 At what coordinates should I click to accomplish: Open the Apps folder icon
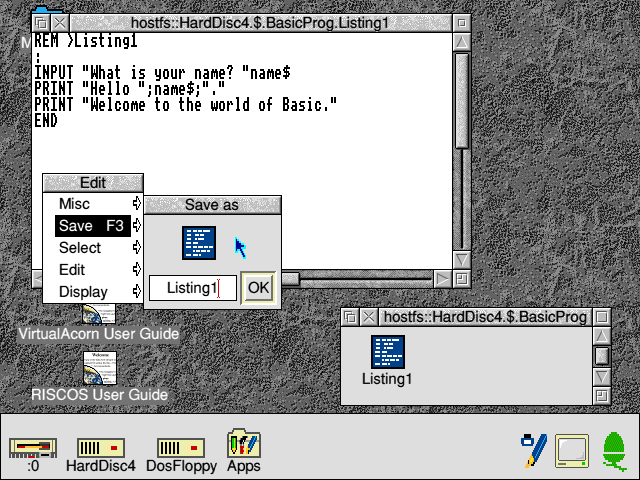tap(244, 443)
